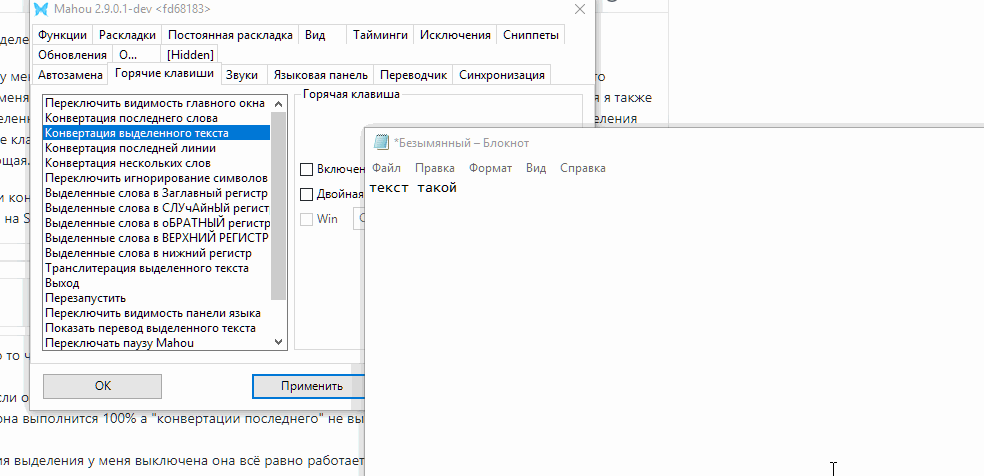Close the Mahou settings window
This screenshot has height=476, width=984.
[x=580, y=9]
